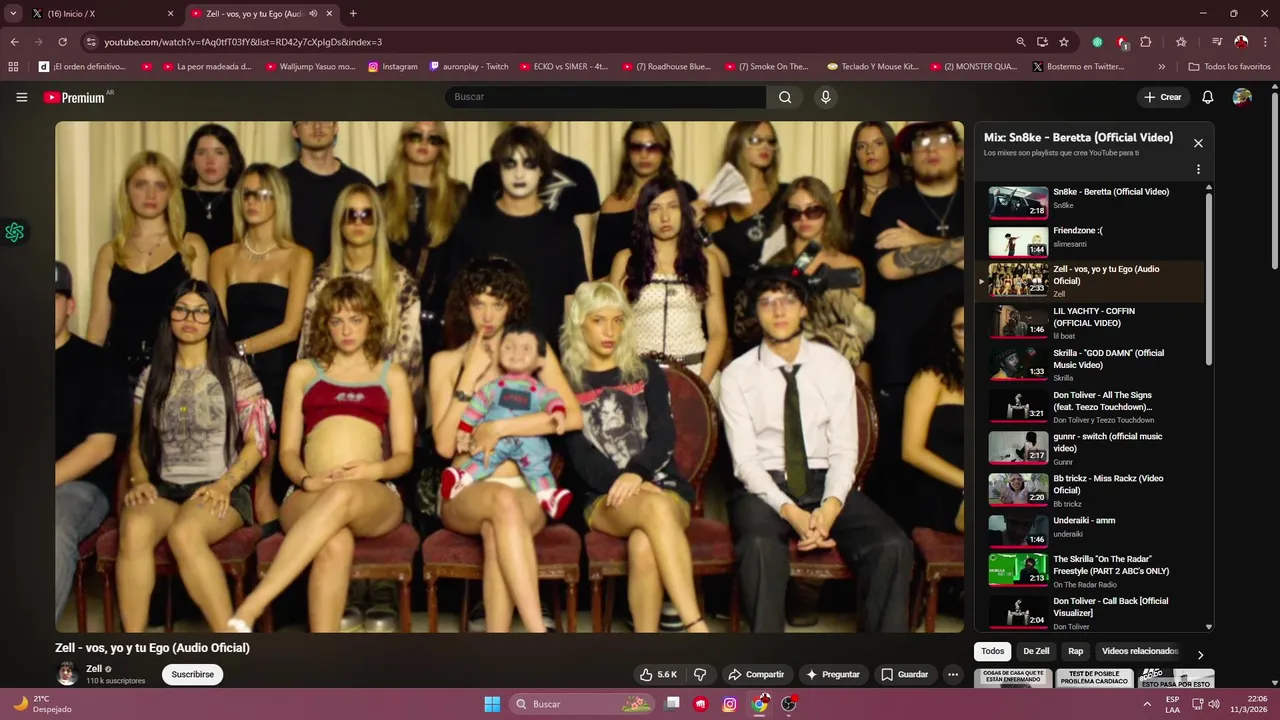Show more bookmarks with the chevron
Image resolution: width=1280 pixels, height=720 pixels.
pyautogui.click(x=1161, y=67)
